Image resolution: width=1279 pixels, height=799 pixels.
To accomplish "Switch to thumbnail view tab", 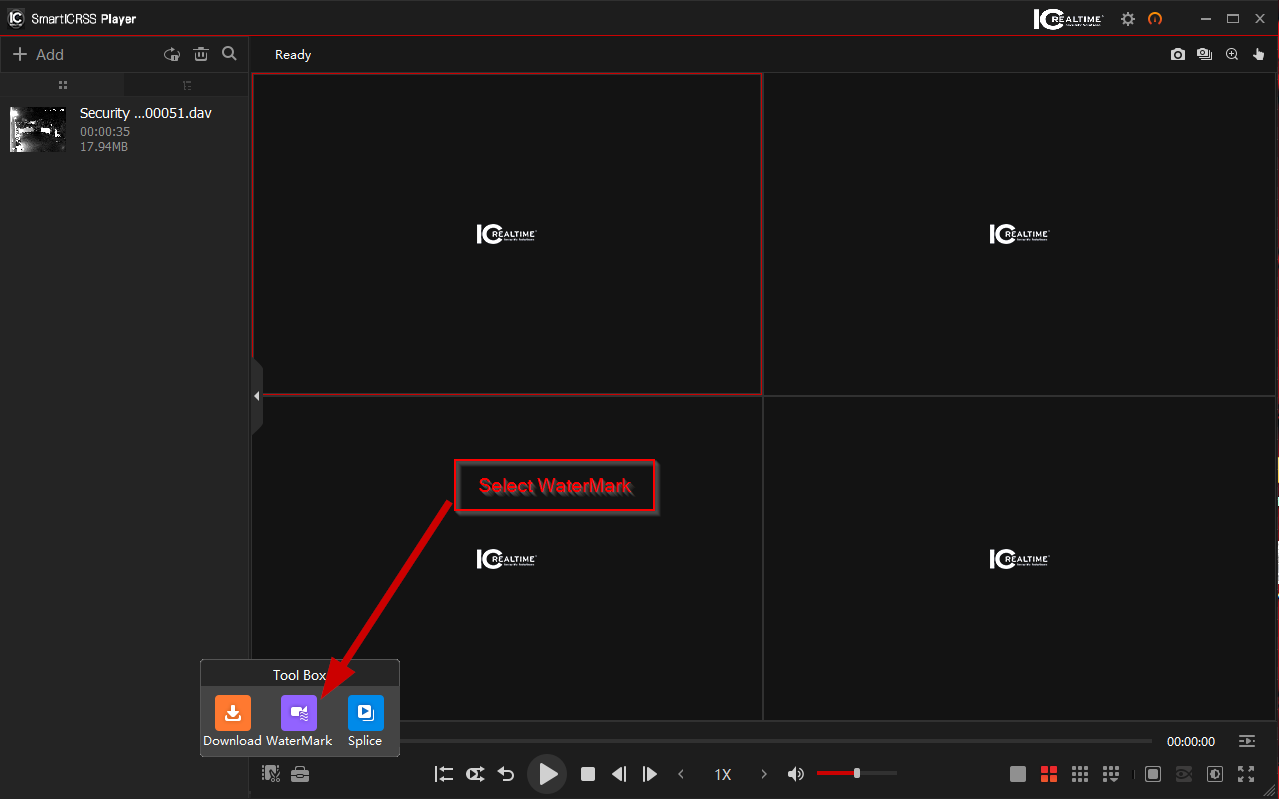I will [62, 85].
